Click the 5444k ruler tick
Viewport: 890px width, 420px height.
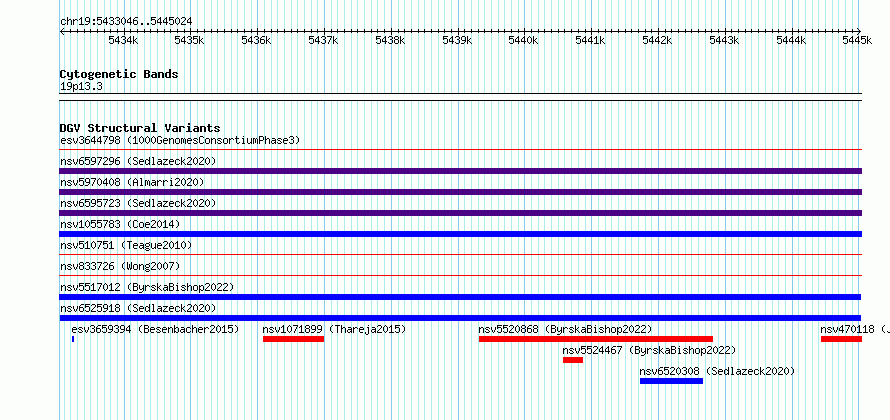pyautogui.click(x=792, y=40)
